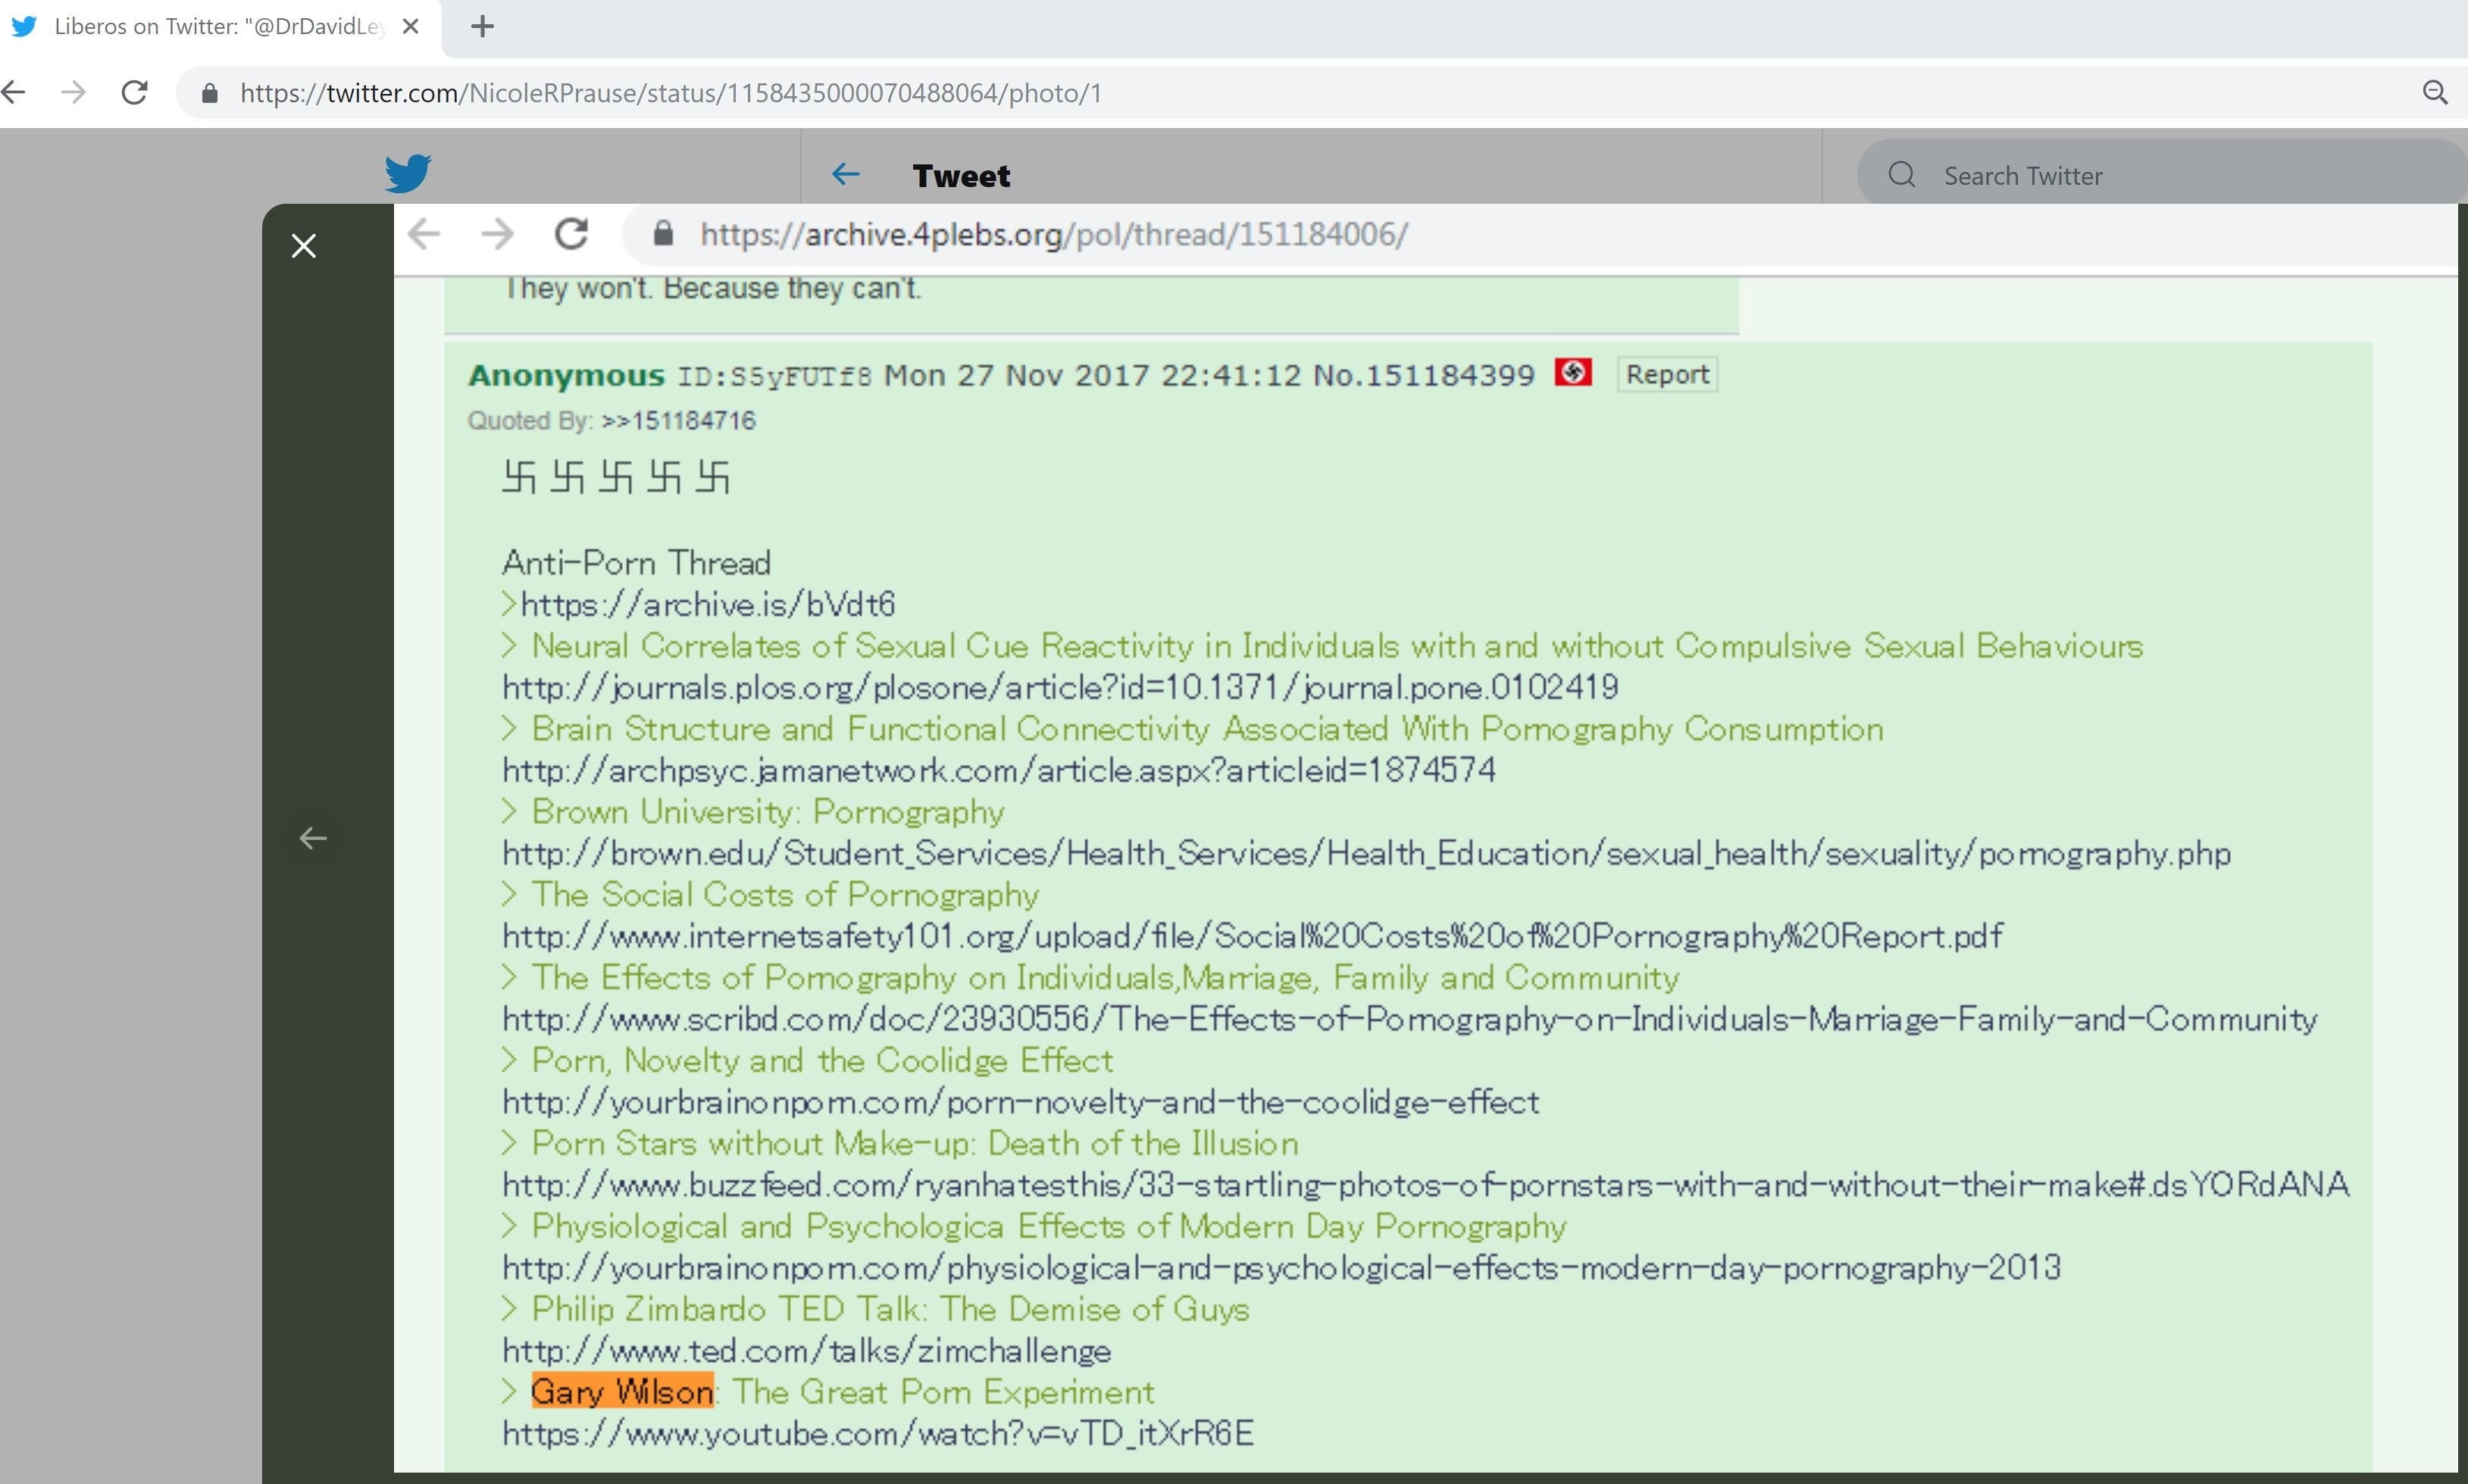This screenshot has height=1484, width=2468.
Task: Click the highlighted Gary Wilson text
Action: click(x=621, y=1391)
